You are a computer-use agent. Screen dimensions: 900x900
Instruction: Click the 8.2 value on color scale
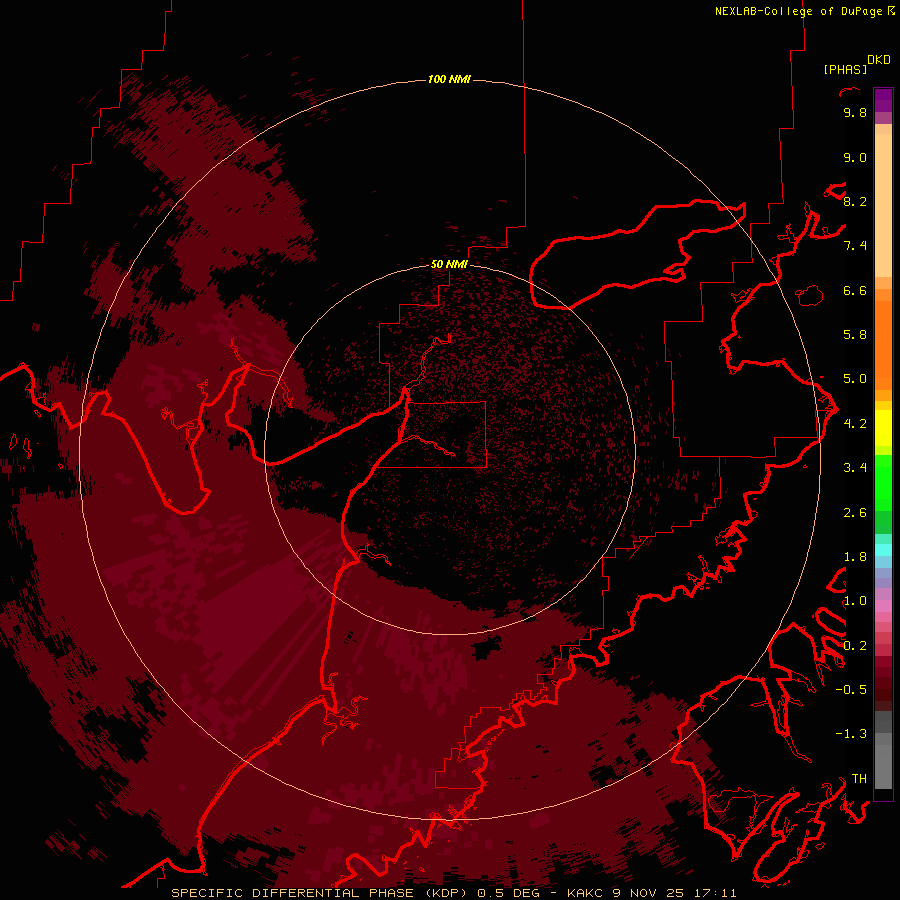tap(855, 201)
